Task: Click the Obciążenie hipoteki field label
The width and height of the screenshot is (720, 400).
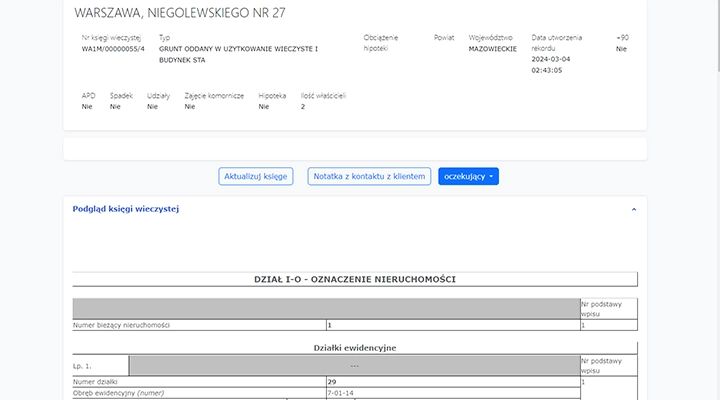Action: (x=380, y=42)
